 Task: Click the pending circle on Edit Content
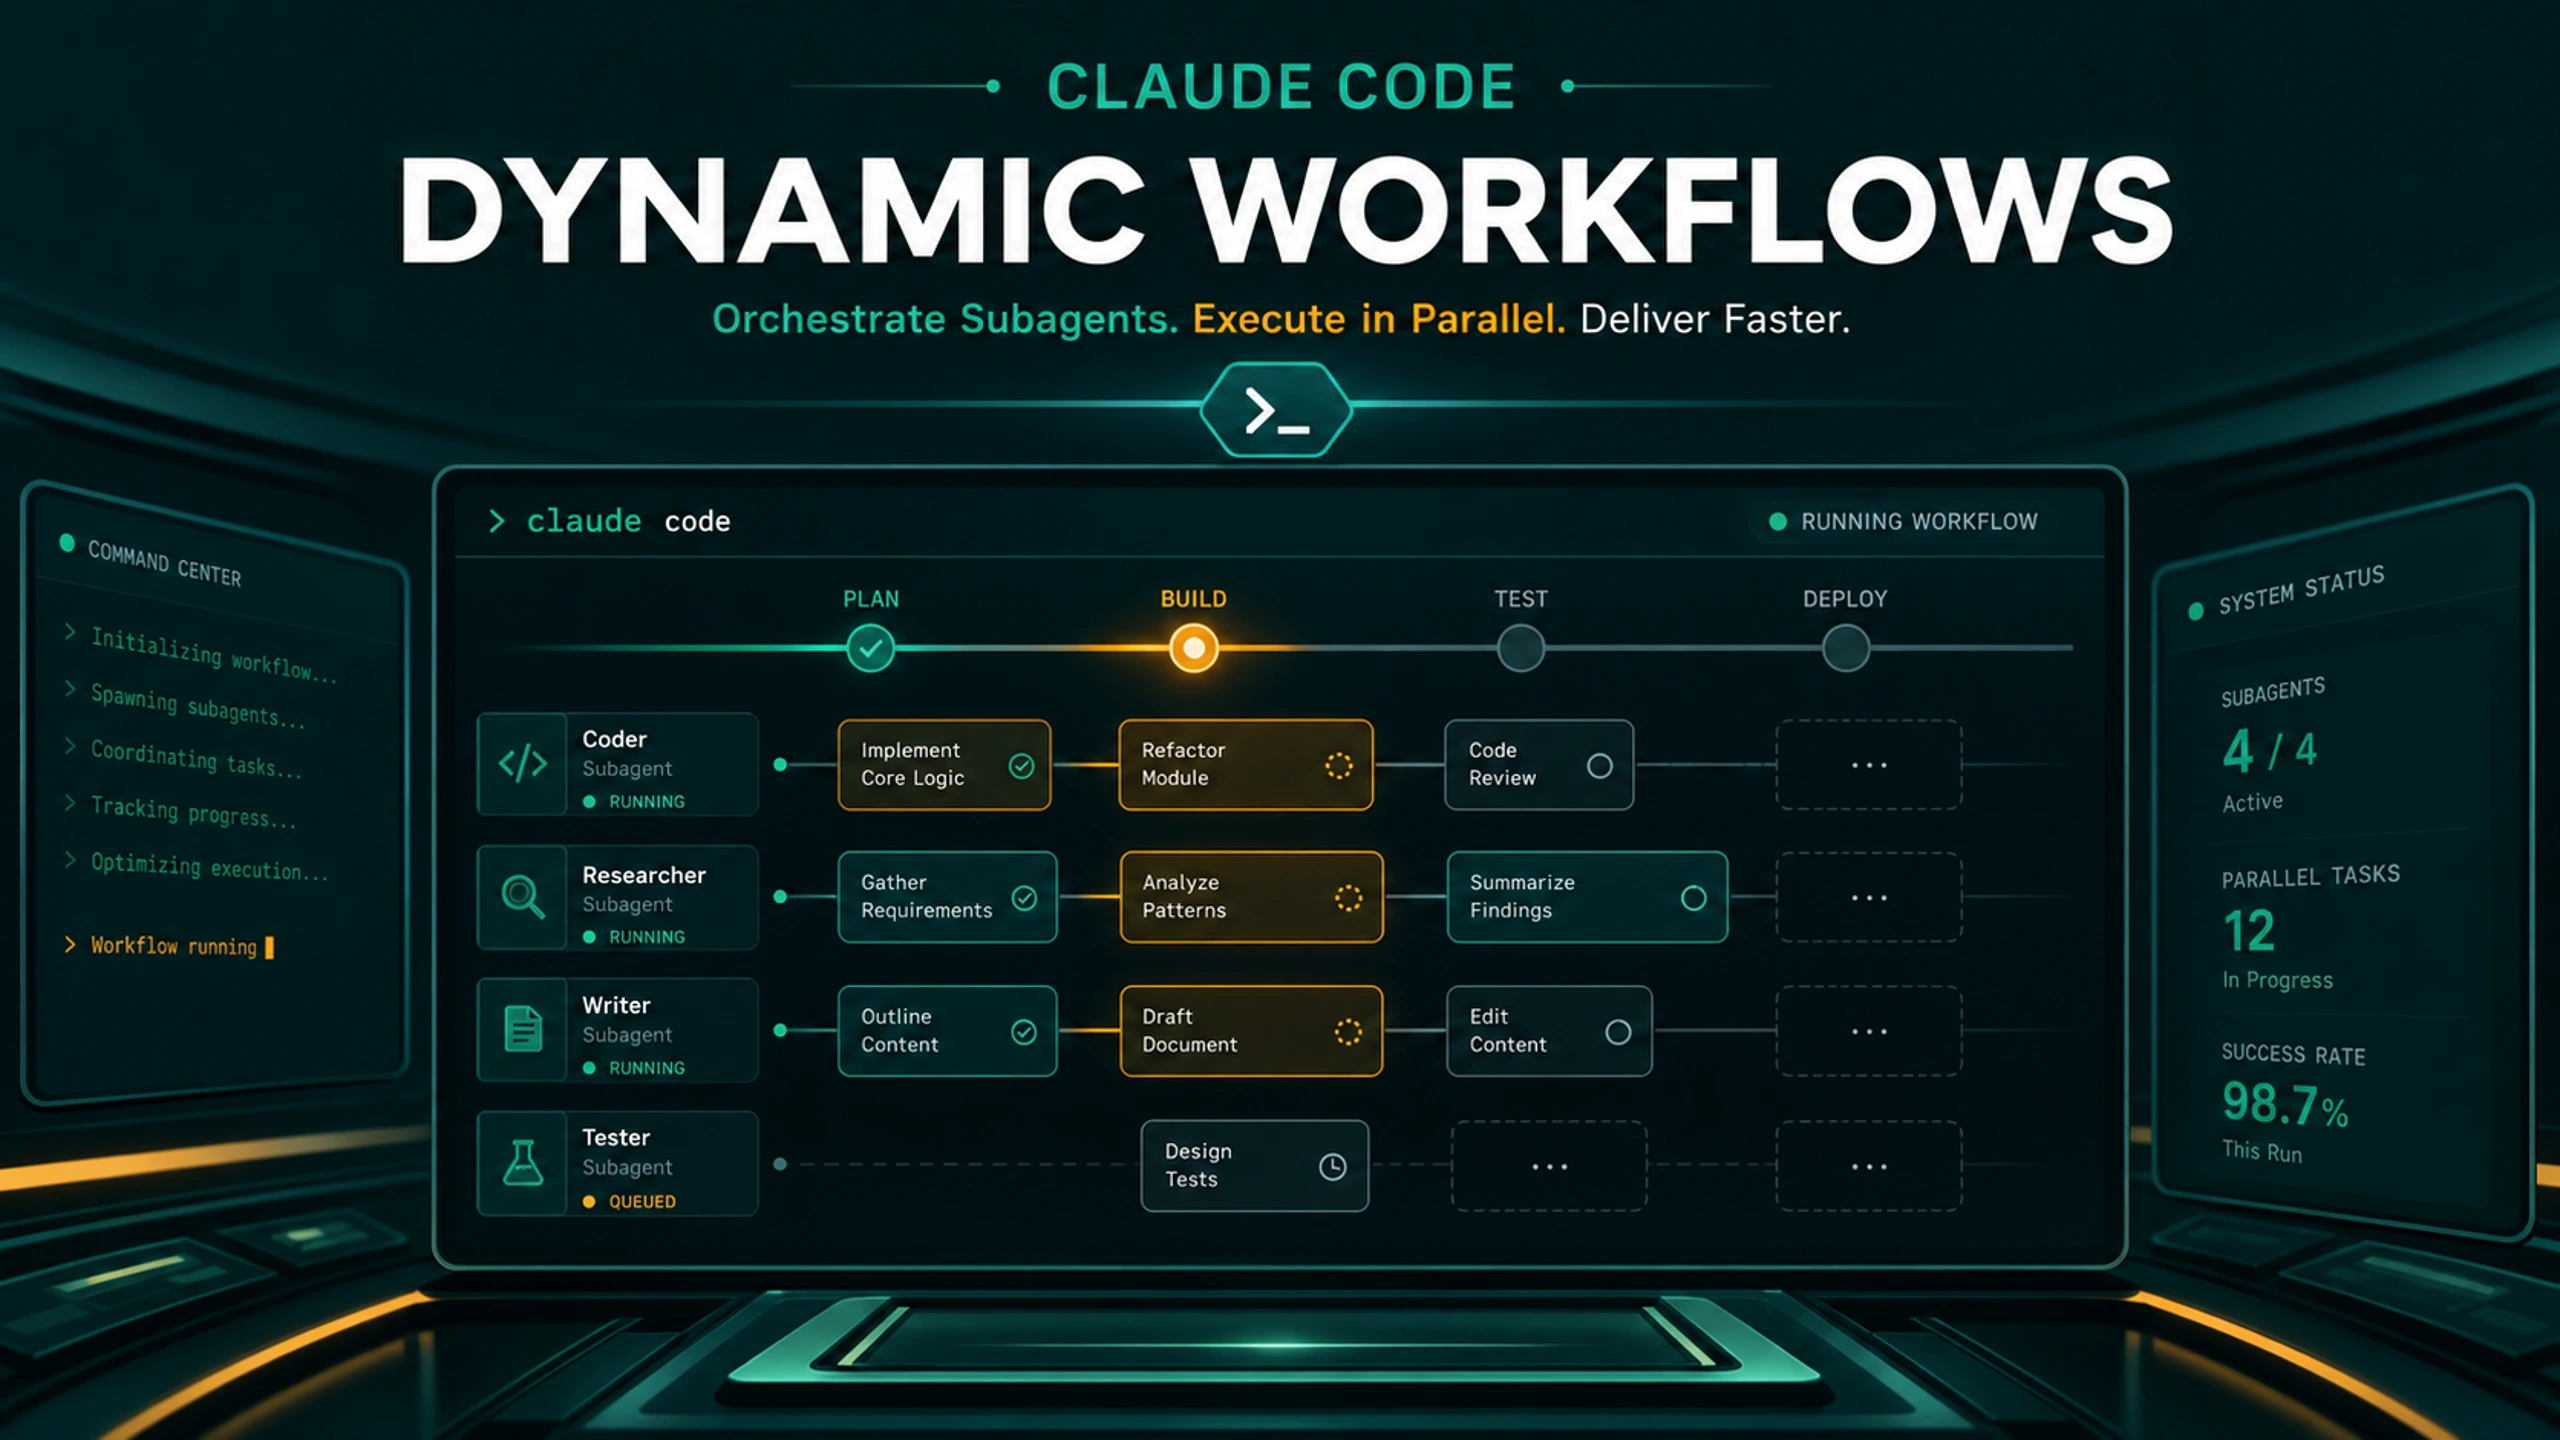(1618, 1032)
